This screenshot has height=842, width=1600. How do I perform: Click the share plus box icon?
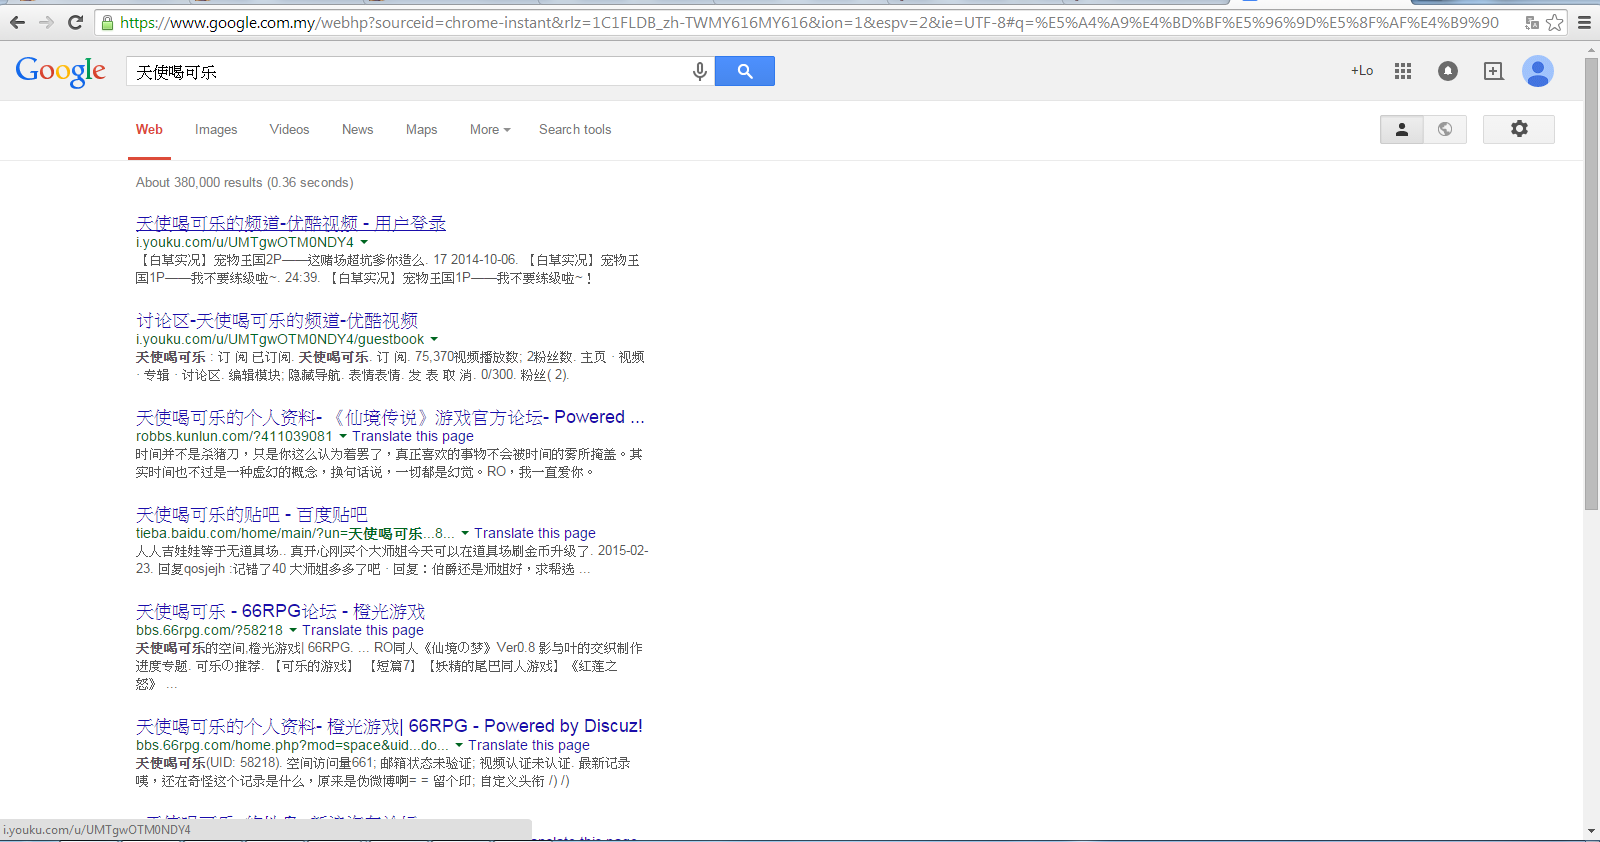pyautogui.click(x=1493, y=71)
